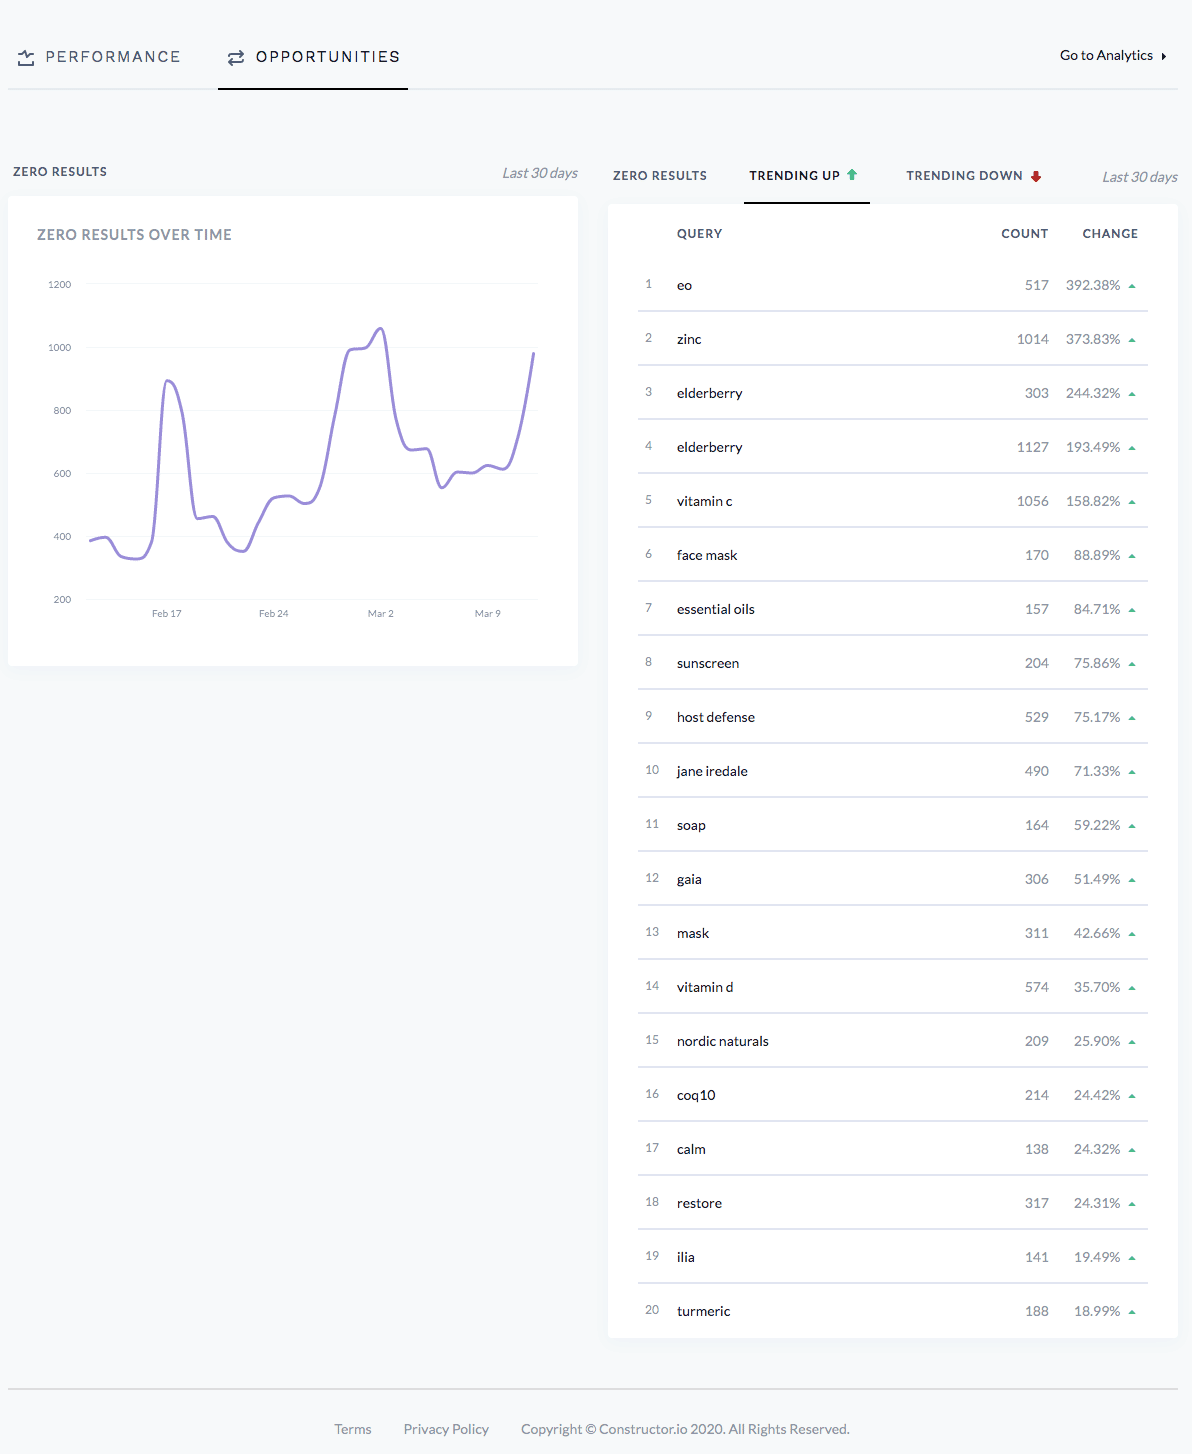
Task: Select the Zero Results tab
Action: pos(660,175)
